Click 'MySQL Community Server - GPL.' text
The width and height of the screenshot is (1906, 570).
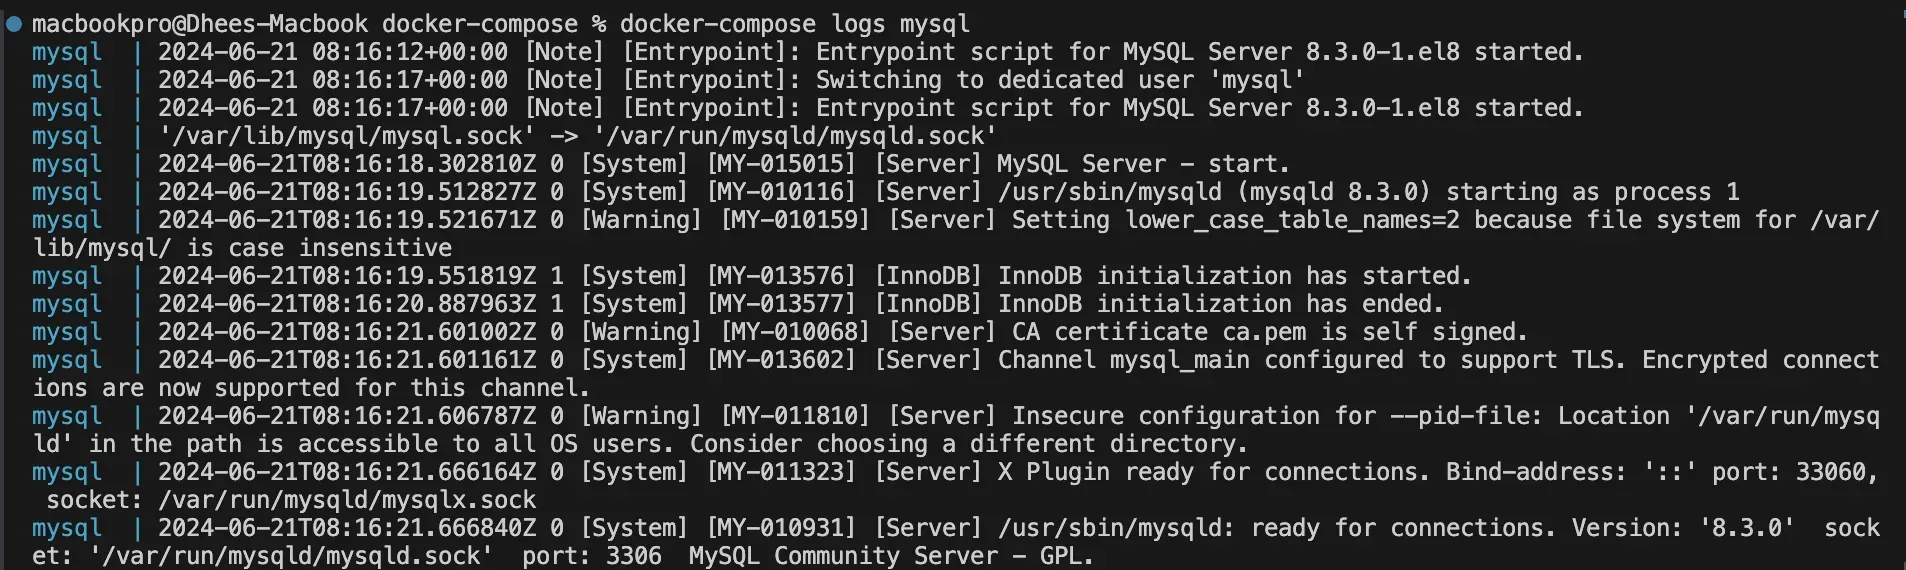tap(891, 555)
